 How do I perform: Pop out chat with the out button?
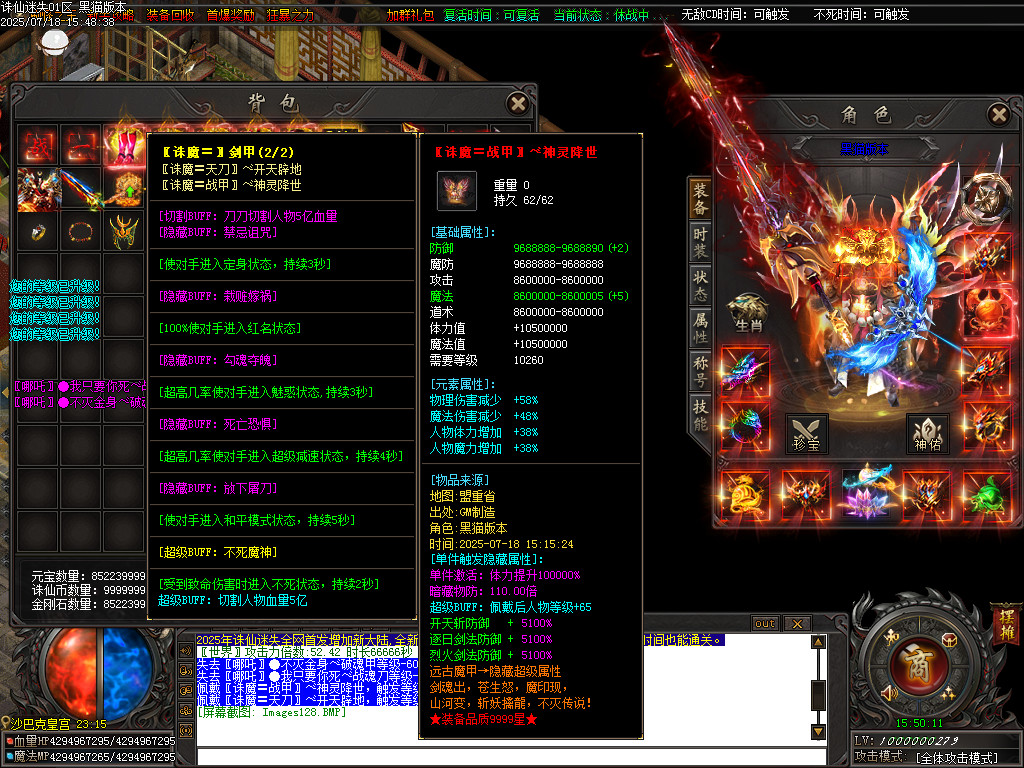[764, 623]
